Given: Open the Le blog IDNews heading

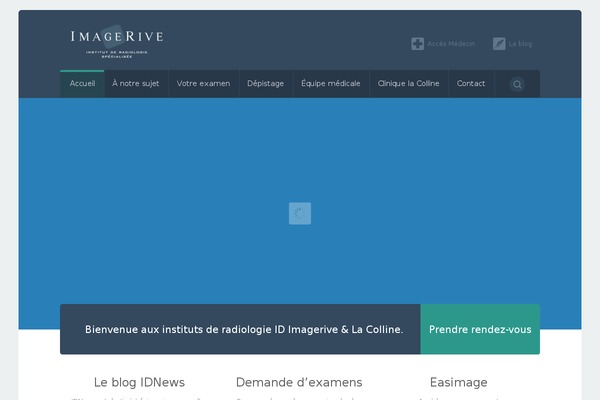Looking at the screenshot, I should point(139,382).
